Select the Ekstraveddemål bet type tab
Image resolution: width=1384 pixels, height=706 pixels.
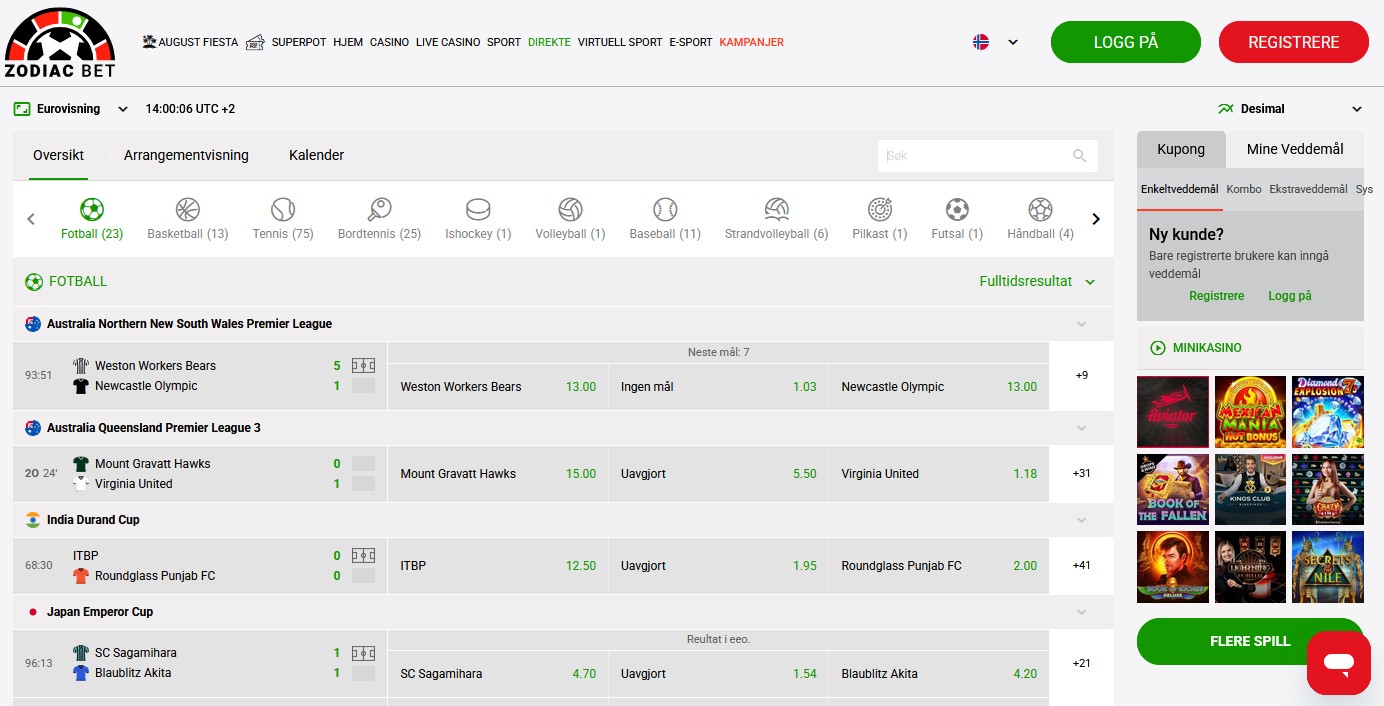pos(1308,189)
